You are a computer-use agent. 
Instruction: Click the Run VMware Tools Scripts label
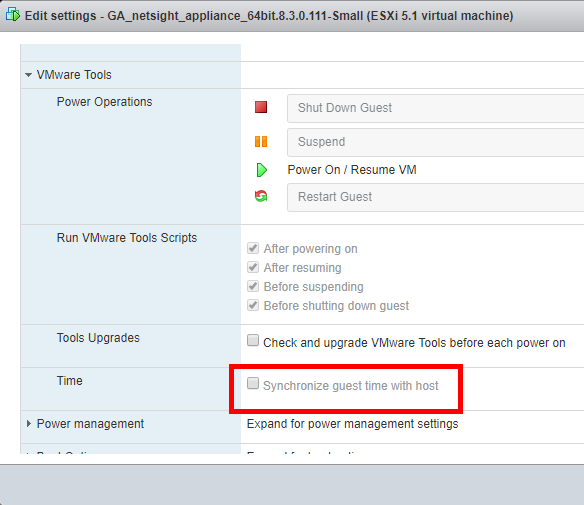pyautogui.click(x=127, y=238)
